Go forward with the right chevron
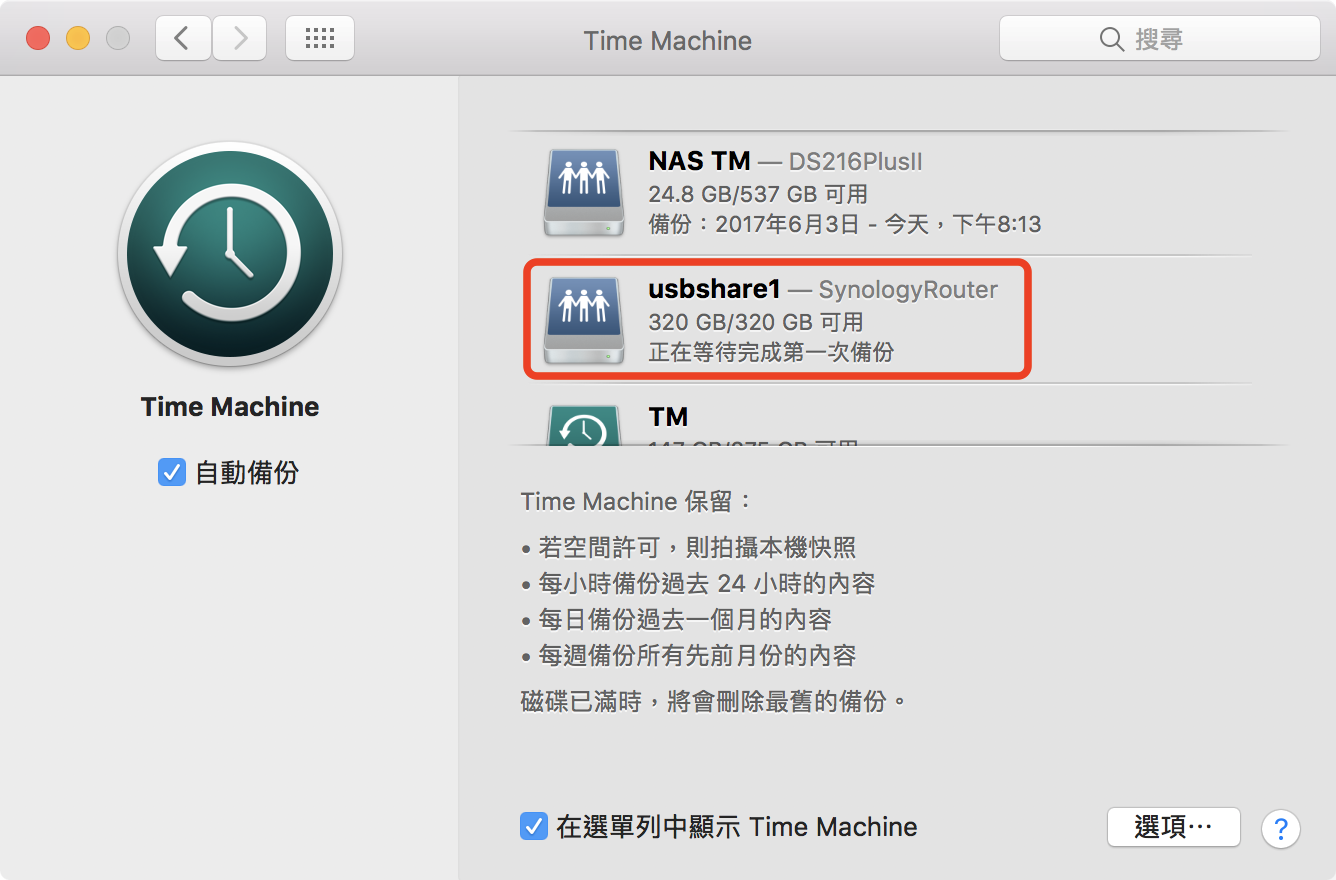Viewport: 1336px width, 880px height. [x=240, y=39]
